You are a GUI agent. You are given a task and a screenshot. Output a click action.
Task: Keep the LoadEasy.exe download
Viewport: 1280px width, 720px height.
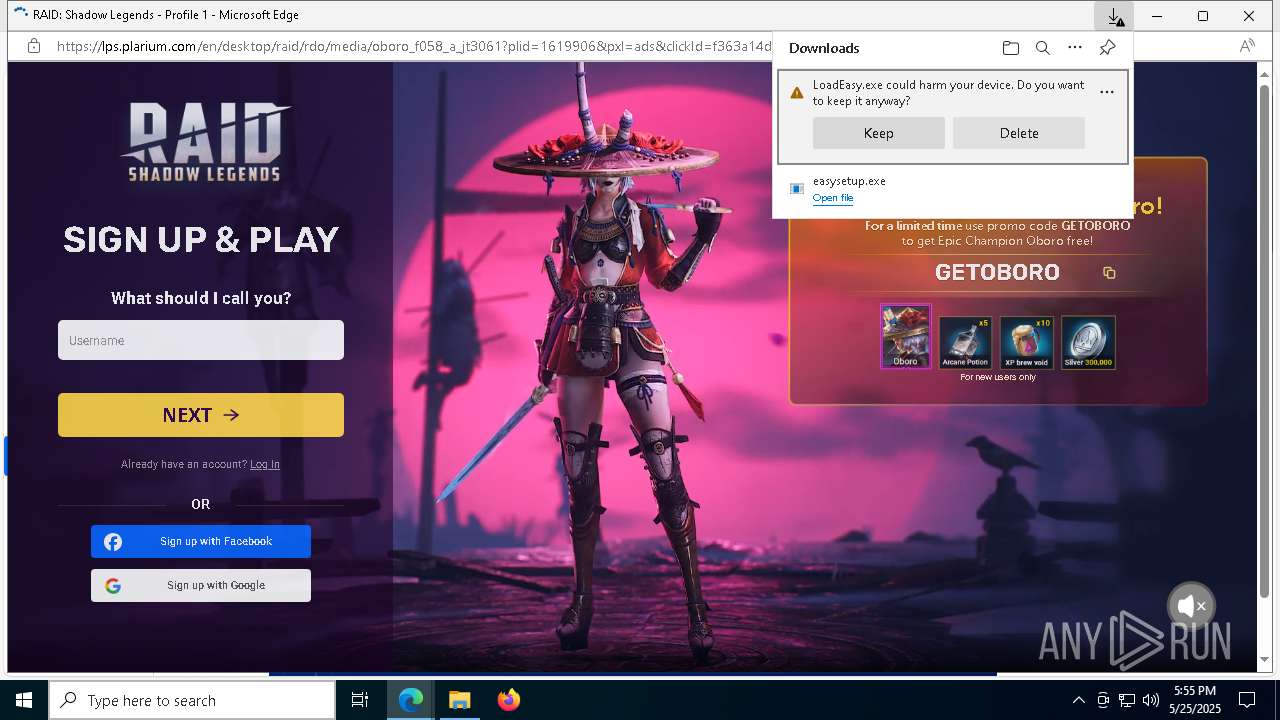click(878, 133)
